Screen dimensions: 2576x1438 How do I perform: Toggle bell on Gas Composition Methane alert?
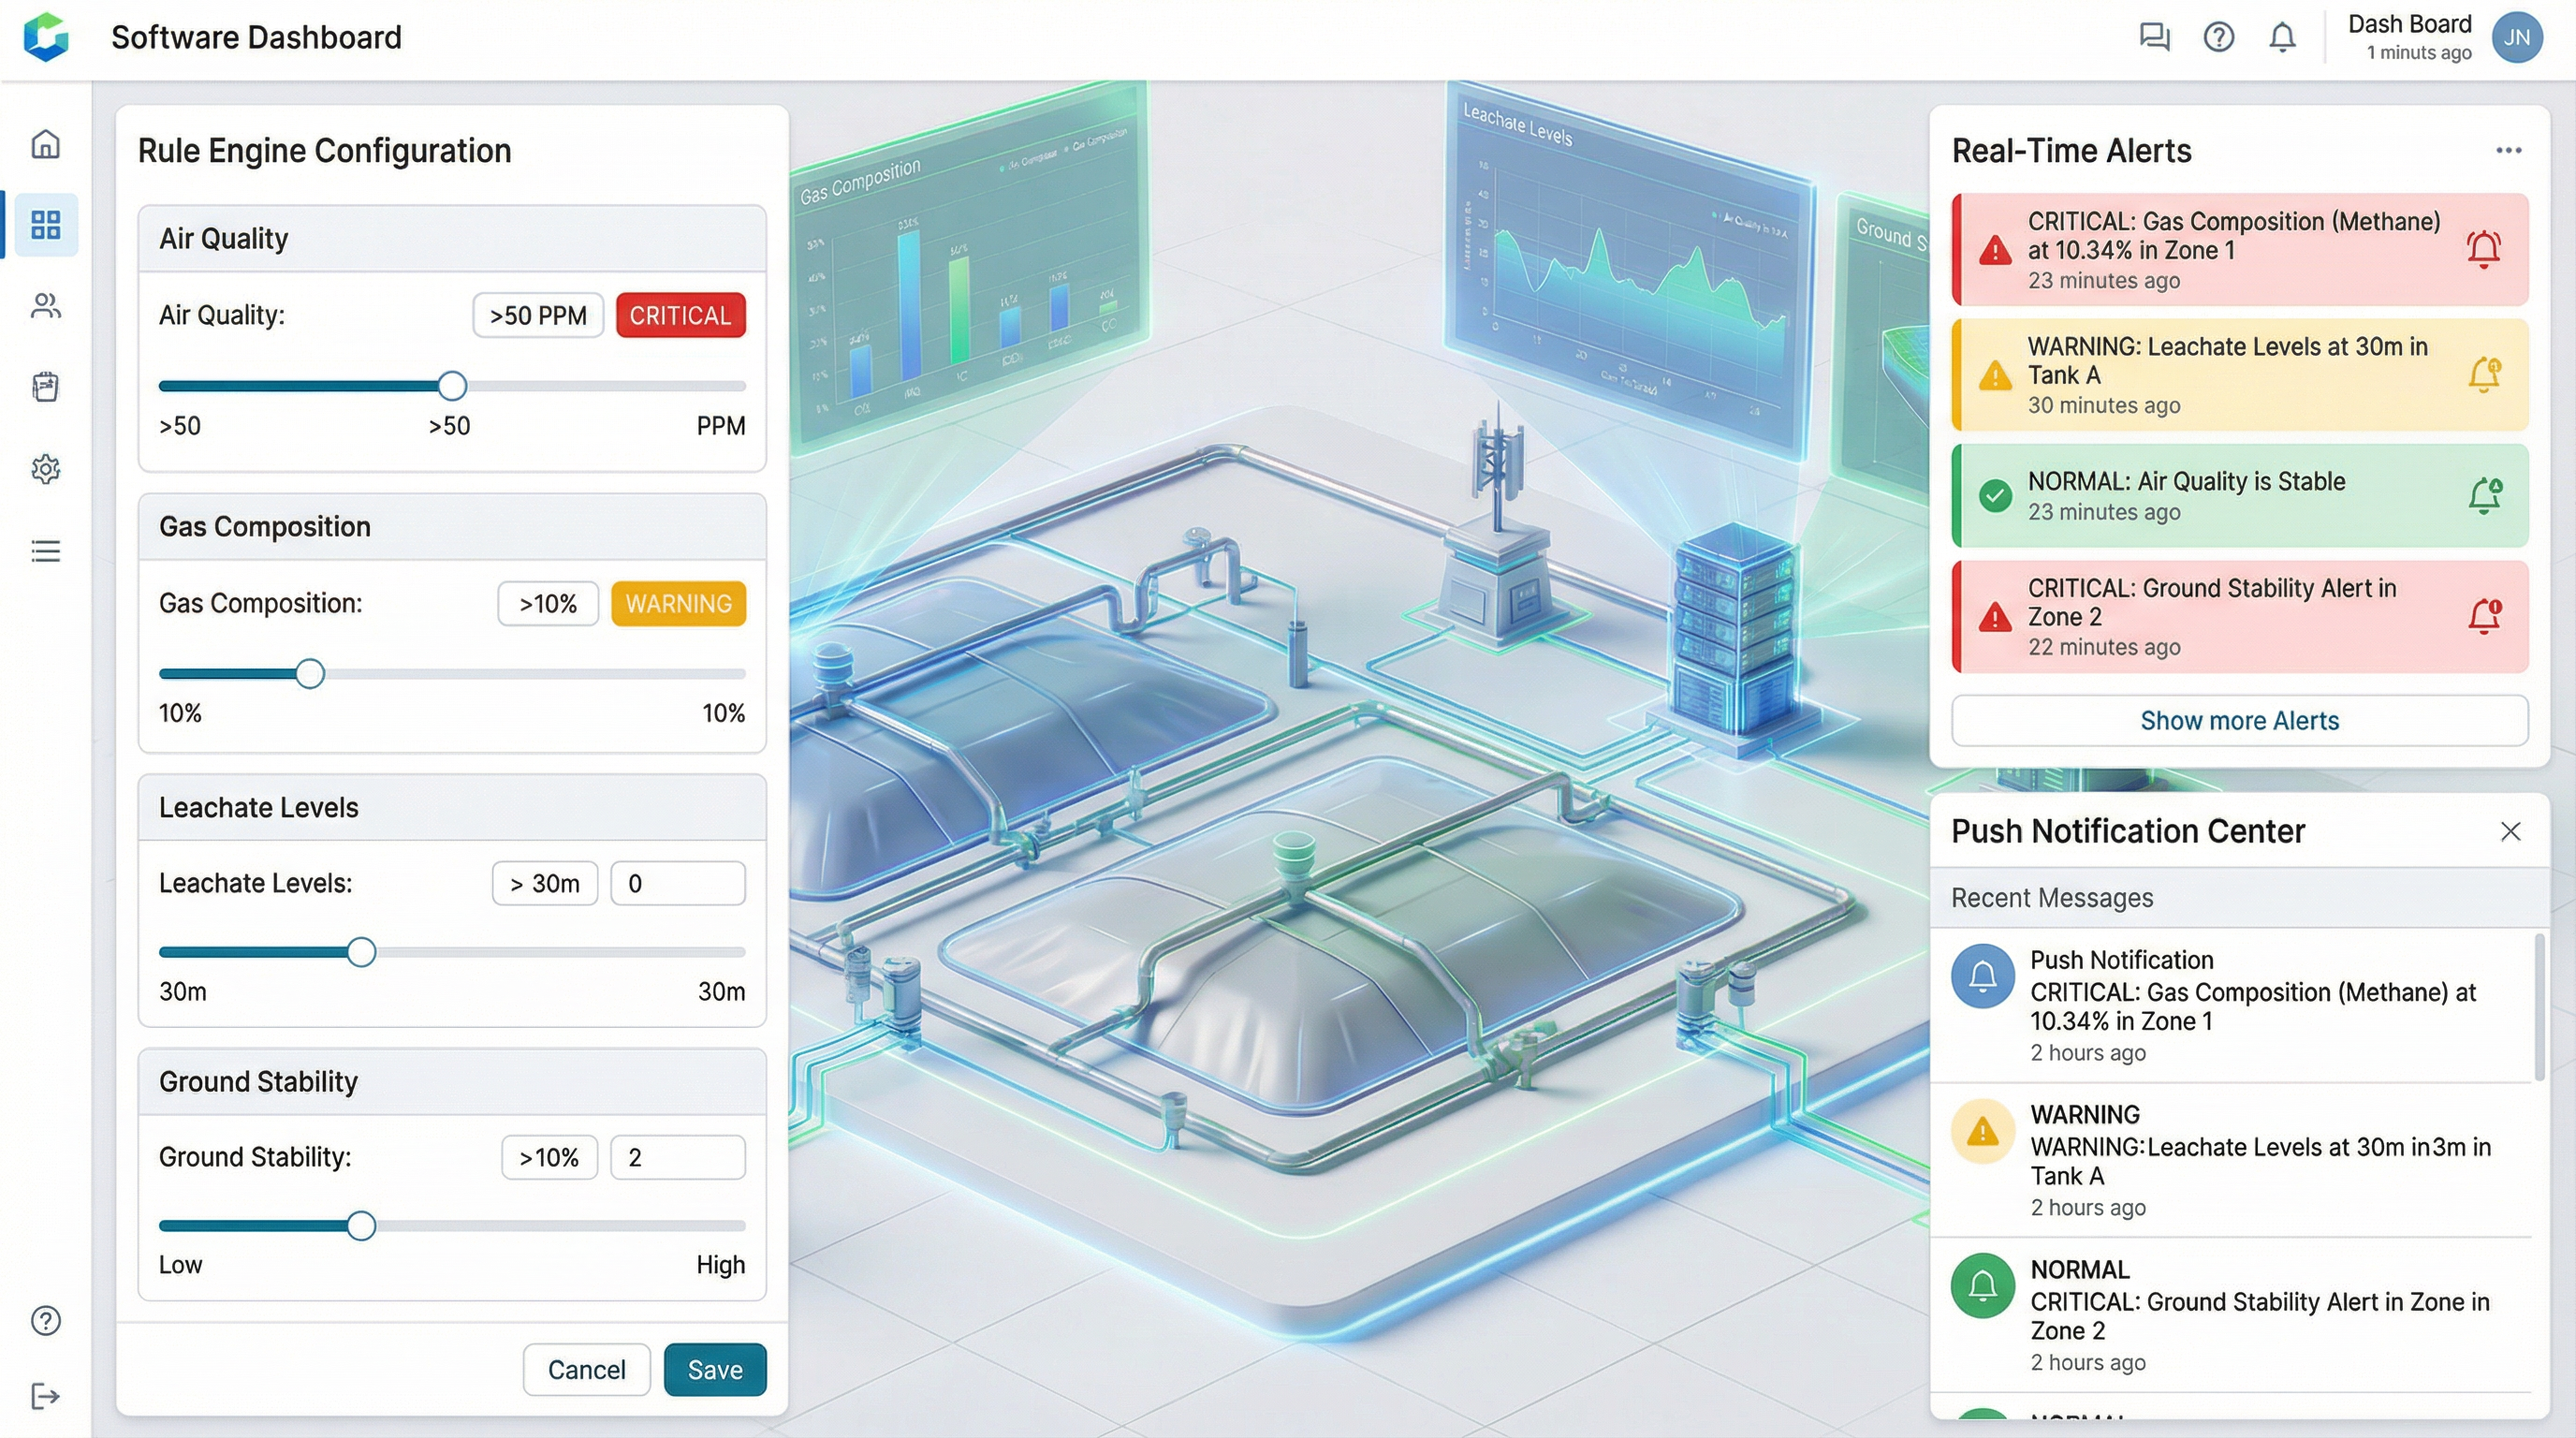click(2483, 248)
